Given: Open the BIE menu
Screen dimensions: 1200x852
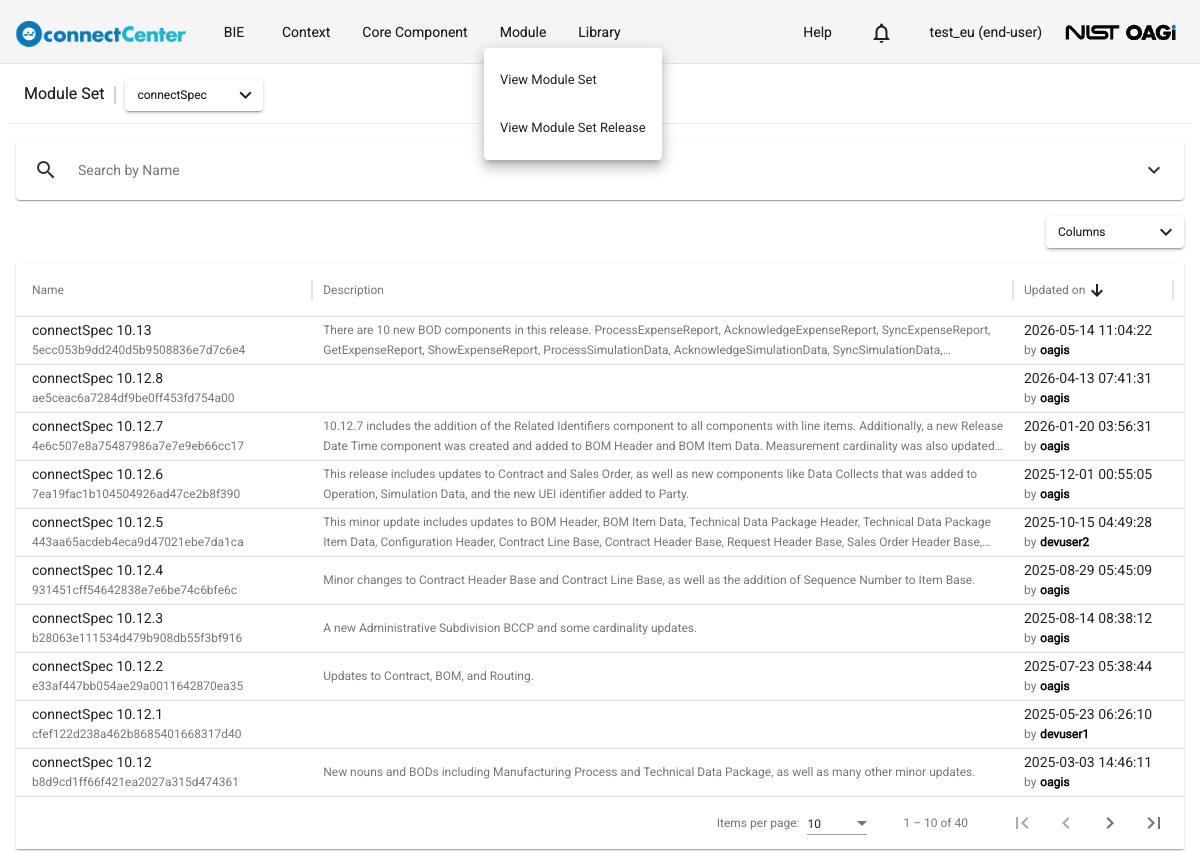Looking at the screenshot, I should coord(234,32).
